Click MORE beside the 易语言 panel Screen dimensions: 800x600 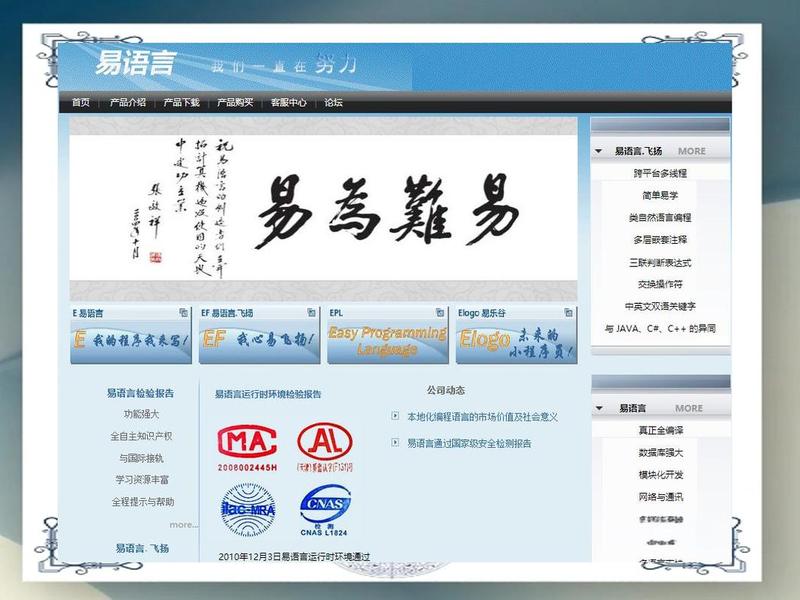pyautogui.click(x=689, y=408)
